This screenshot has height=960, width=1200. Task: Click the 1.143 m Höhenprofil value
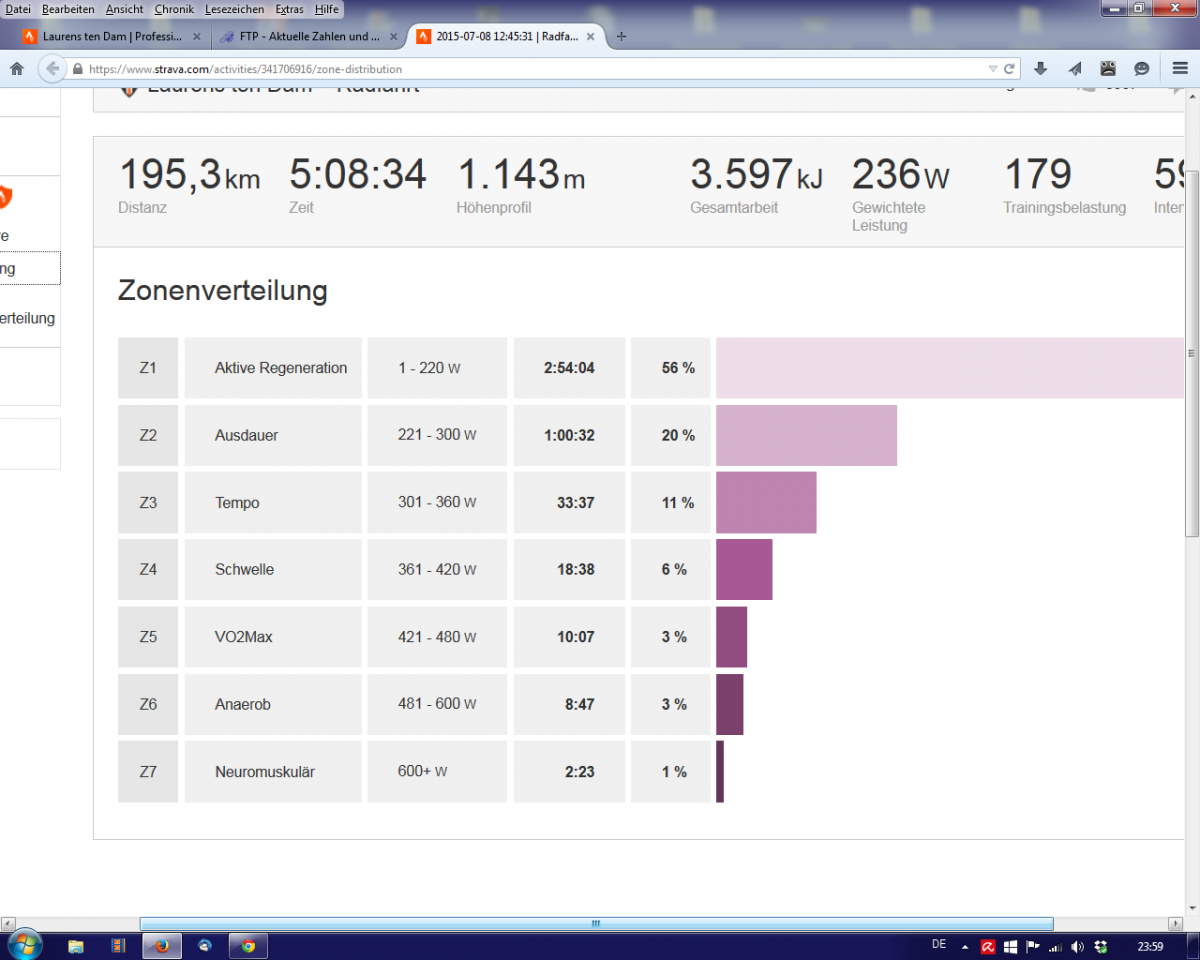point(521,175)
